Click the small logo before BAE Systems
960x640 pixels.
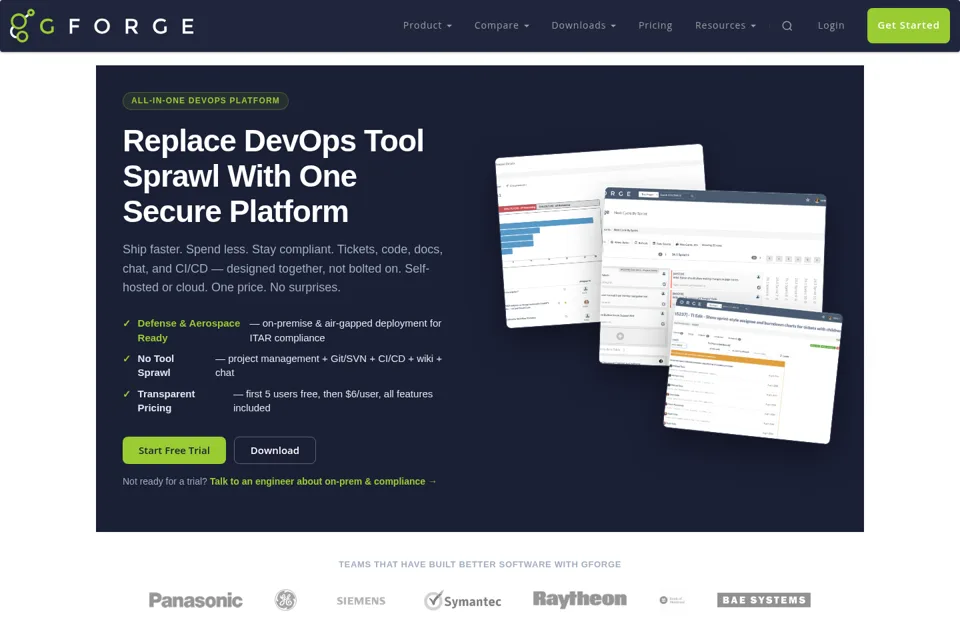[672, 600]
